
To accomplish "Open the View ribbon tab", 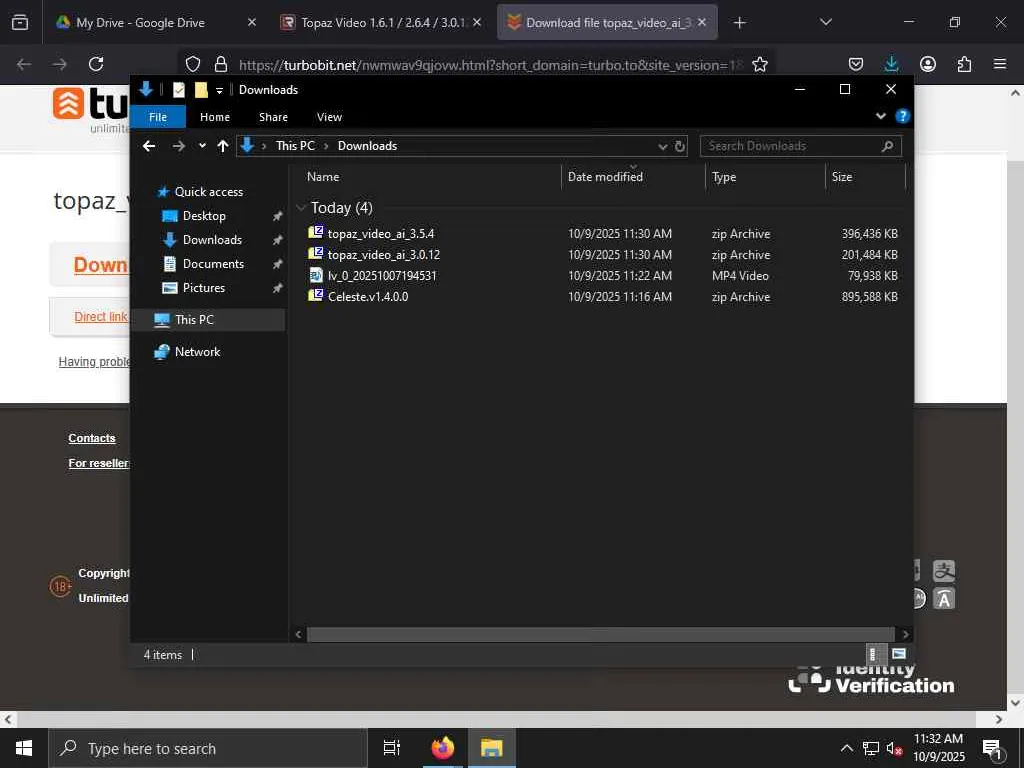I will click(329, 117).
